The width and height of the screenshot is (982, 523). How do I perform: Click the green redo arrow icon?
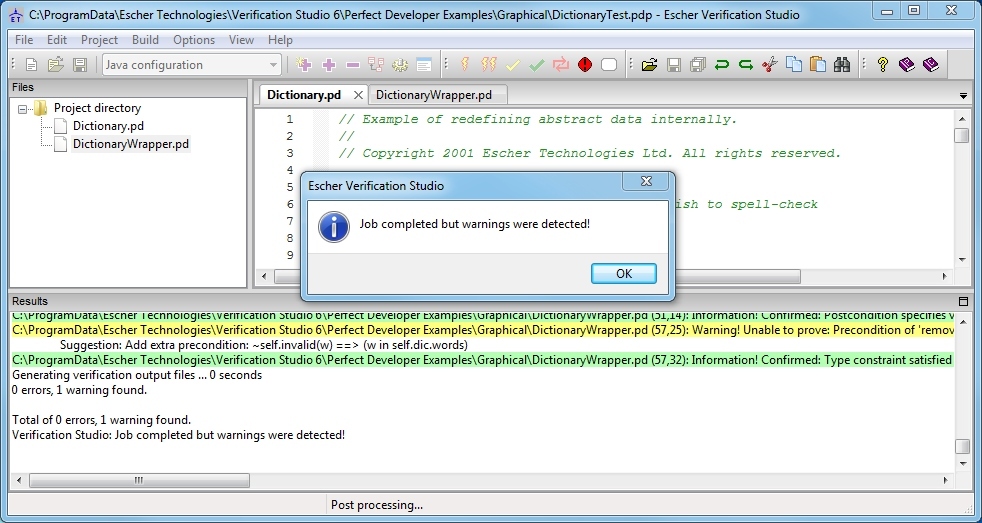(745, 65)
